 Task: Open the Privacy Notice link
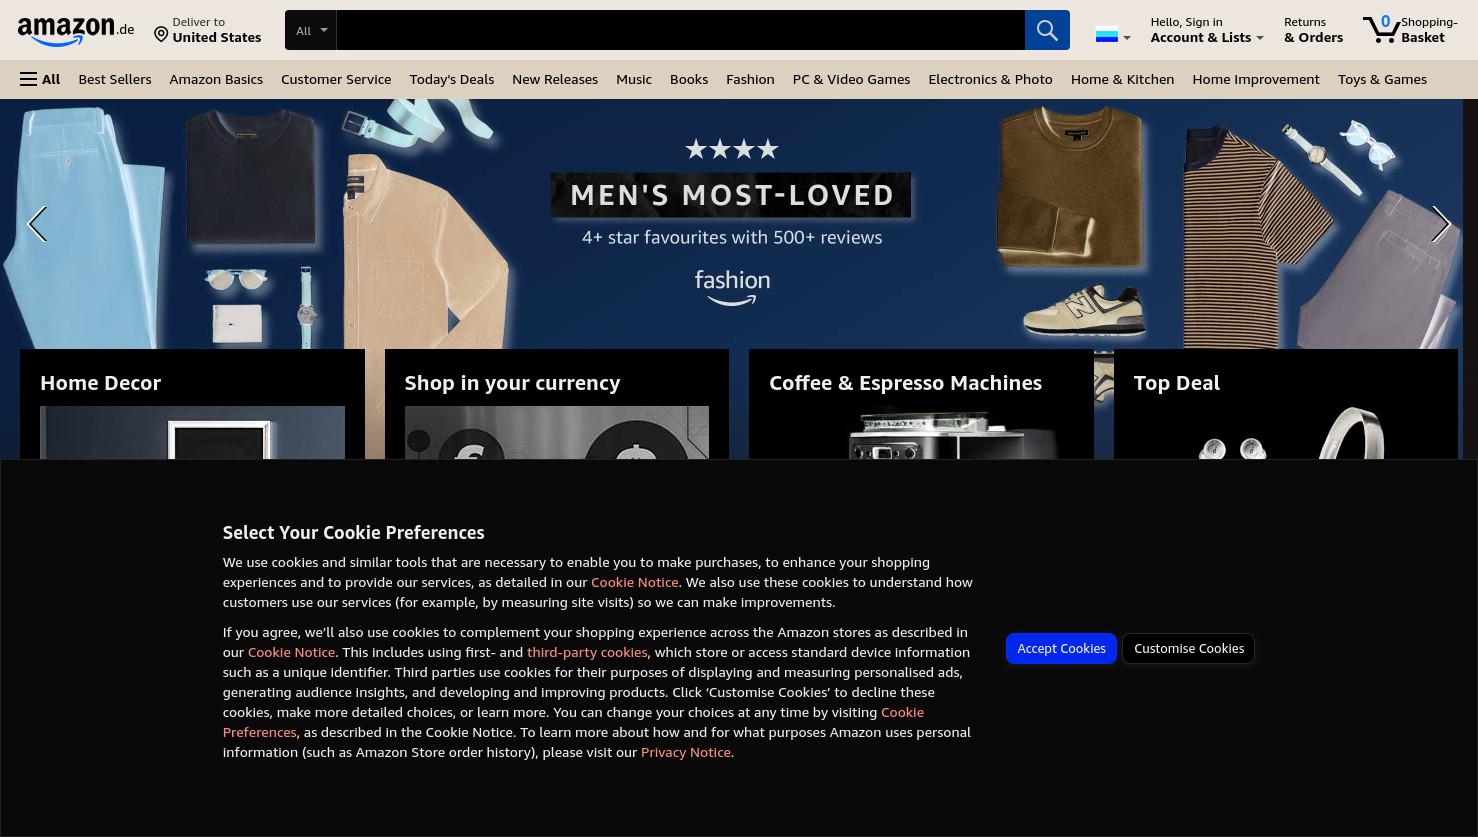pos(686,752)
